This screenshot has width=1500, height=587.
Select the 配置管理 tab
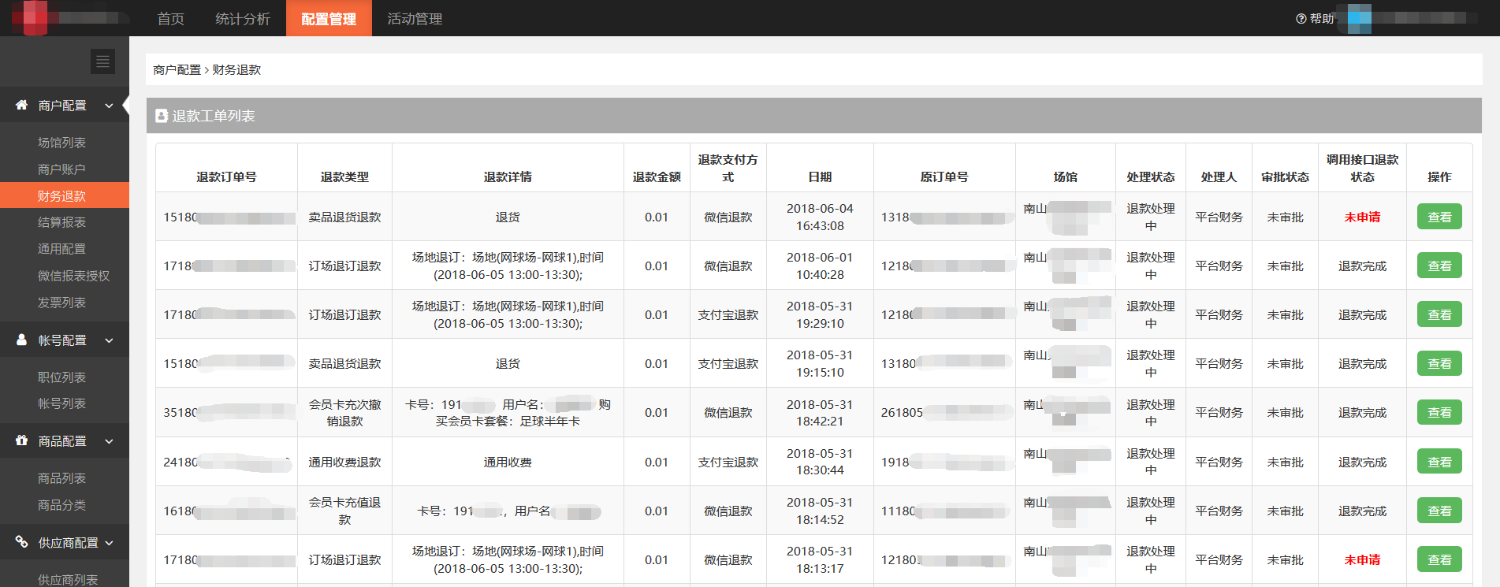[x=329, y=18]
